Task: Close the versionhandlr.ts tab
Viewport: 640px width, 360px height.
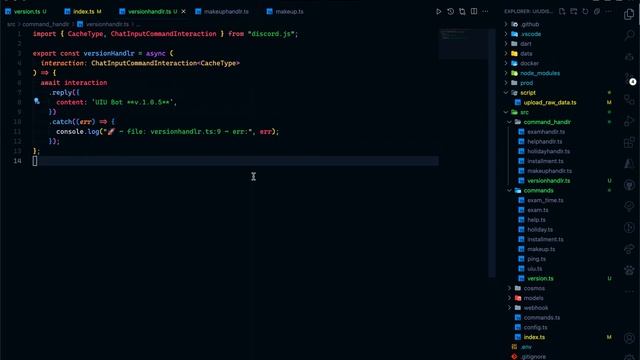Action: pos(183,11)
